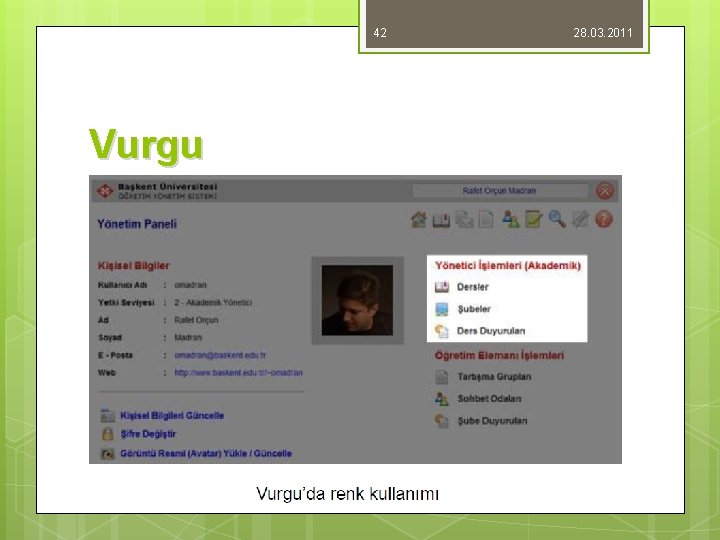The height and width of the screenshot is (540, 720).
Task: Click the Sohbet Odaları people icon
Action: click(441, 399)
